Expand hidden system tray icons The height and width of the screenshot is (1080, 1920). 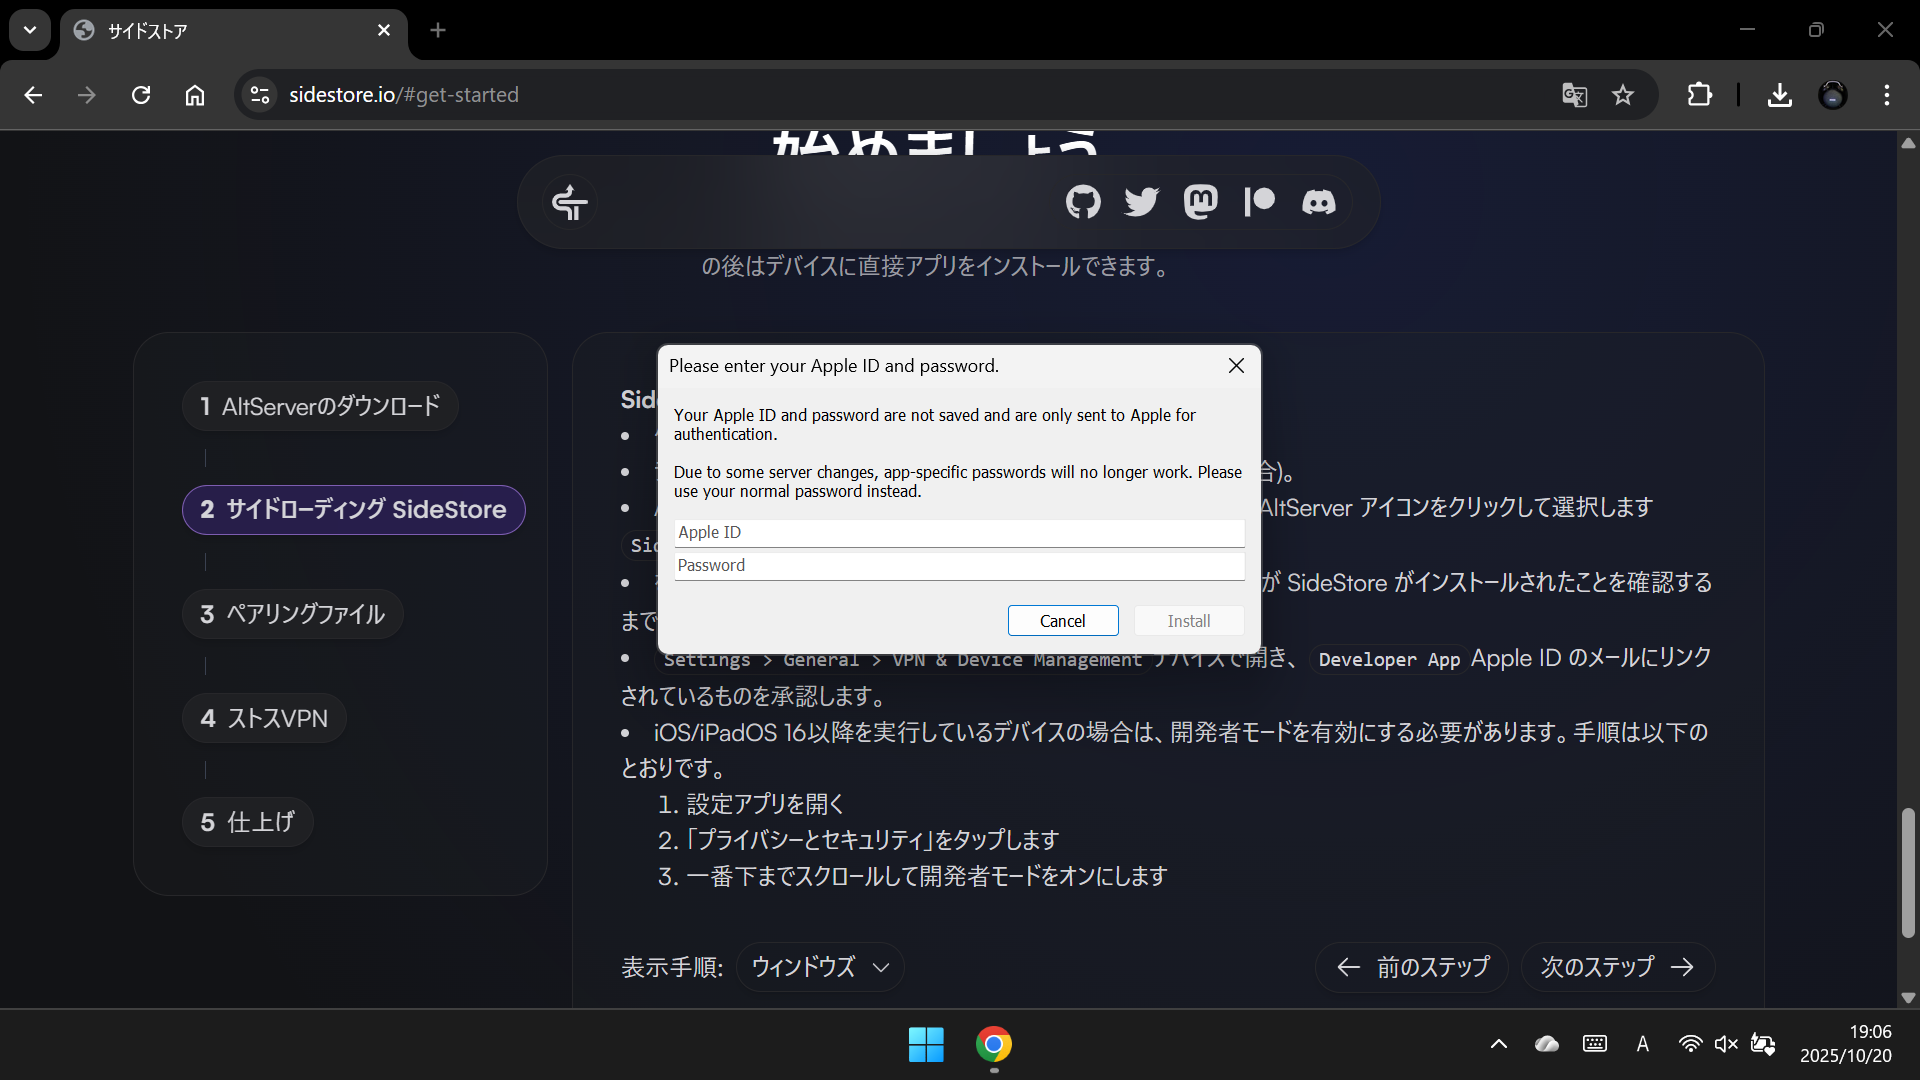tap(1498, 1044)
